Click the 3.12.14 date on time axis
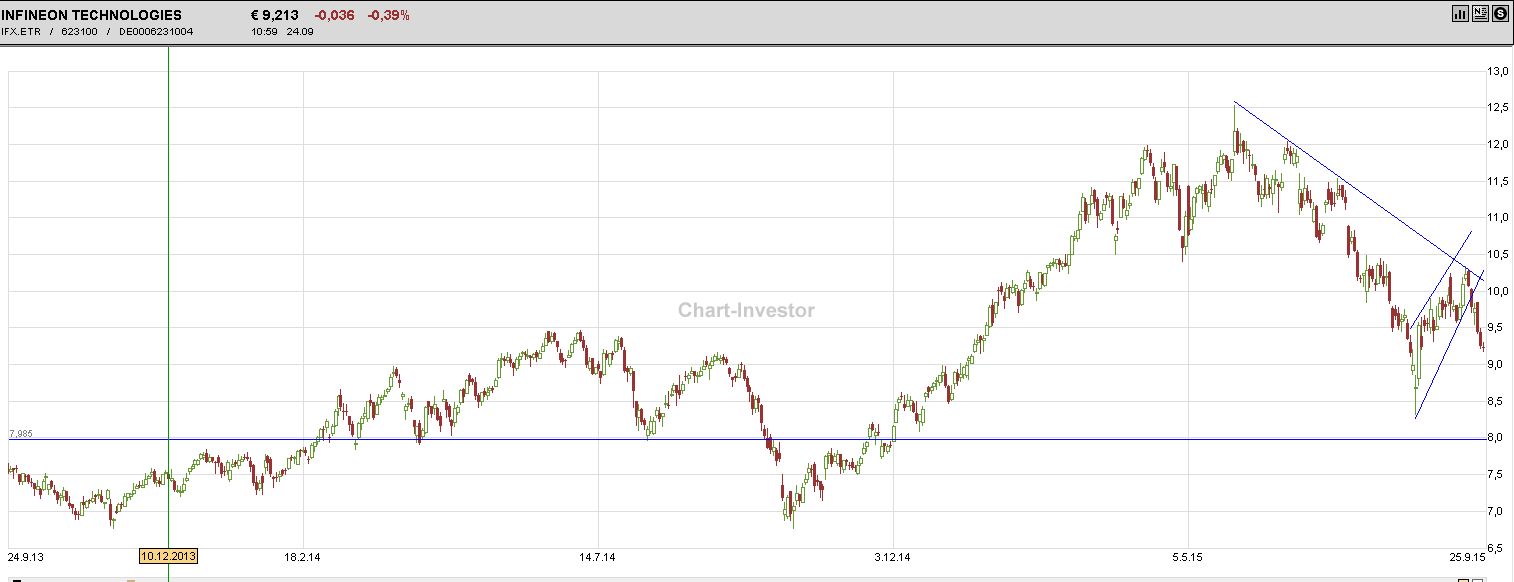Image resolution: width=1514 pixels, height=582 pixels. [x=892, y=557]
